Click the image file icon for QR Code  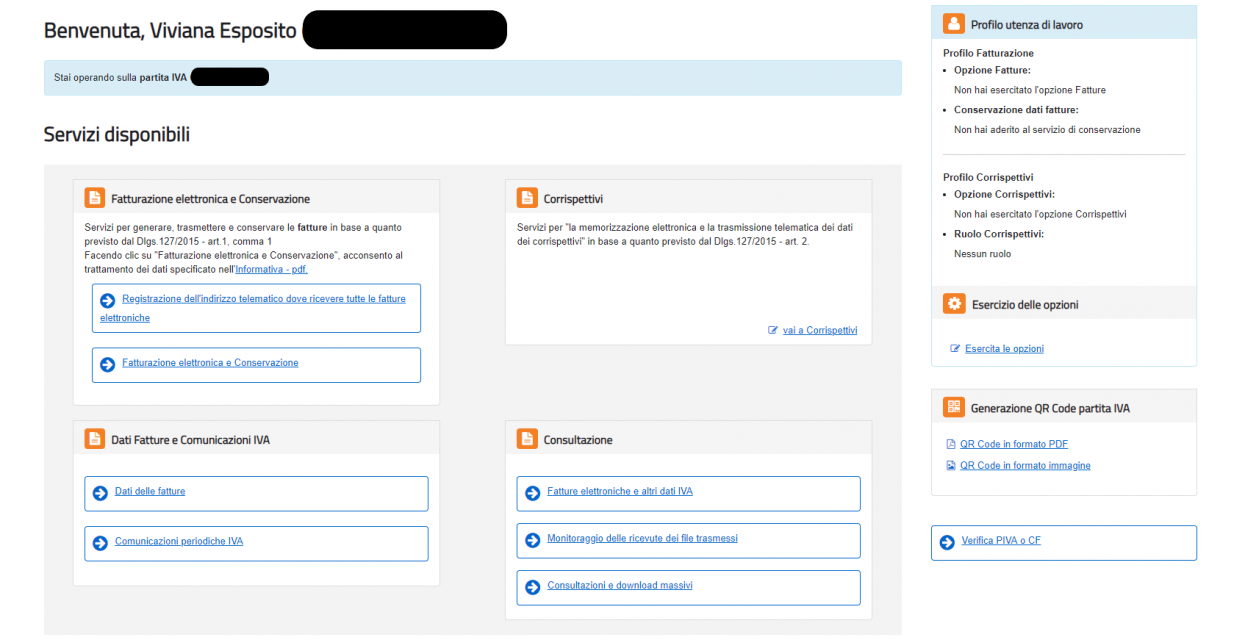(x=951, y=466)
